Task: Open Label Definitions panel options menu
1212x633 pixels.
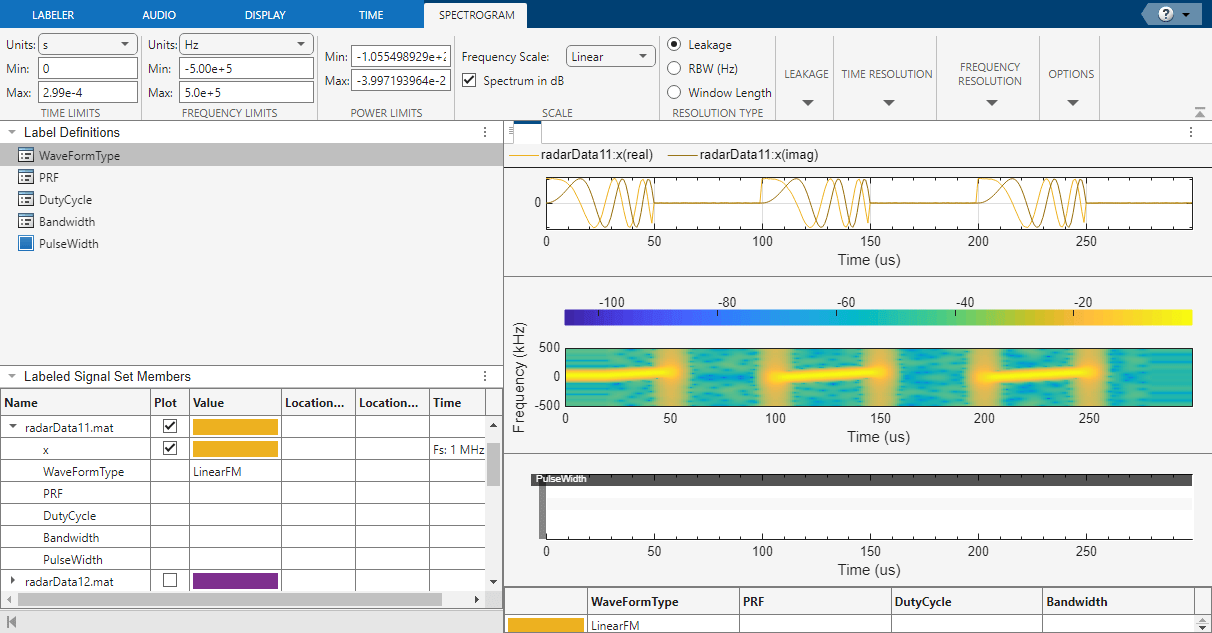Action: (485, 132)
